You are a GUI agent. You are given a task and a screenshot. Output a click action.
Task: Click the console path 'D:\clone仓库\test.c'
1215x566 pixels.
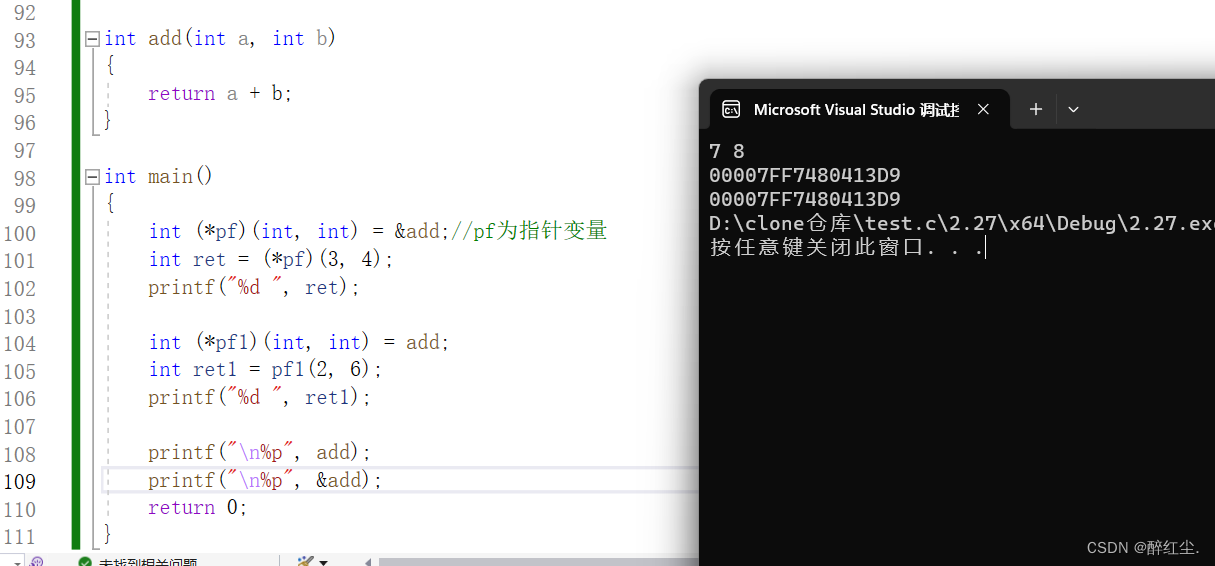tap(826, 223)
